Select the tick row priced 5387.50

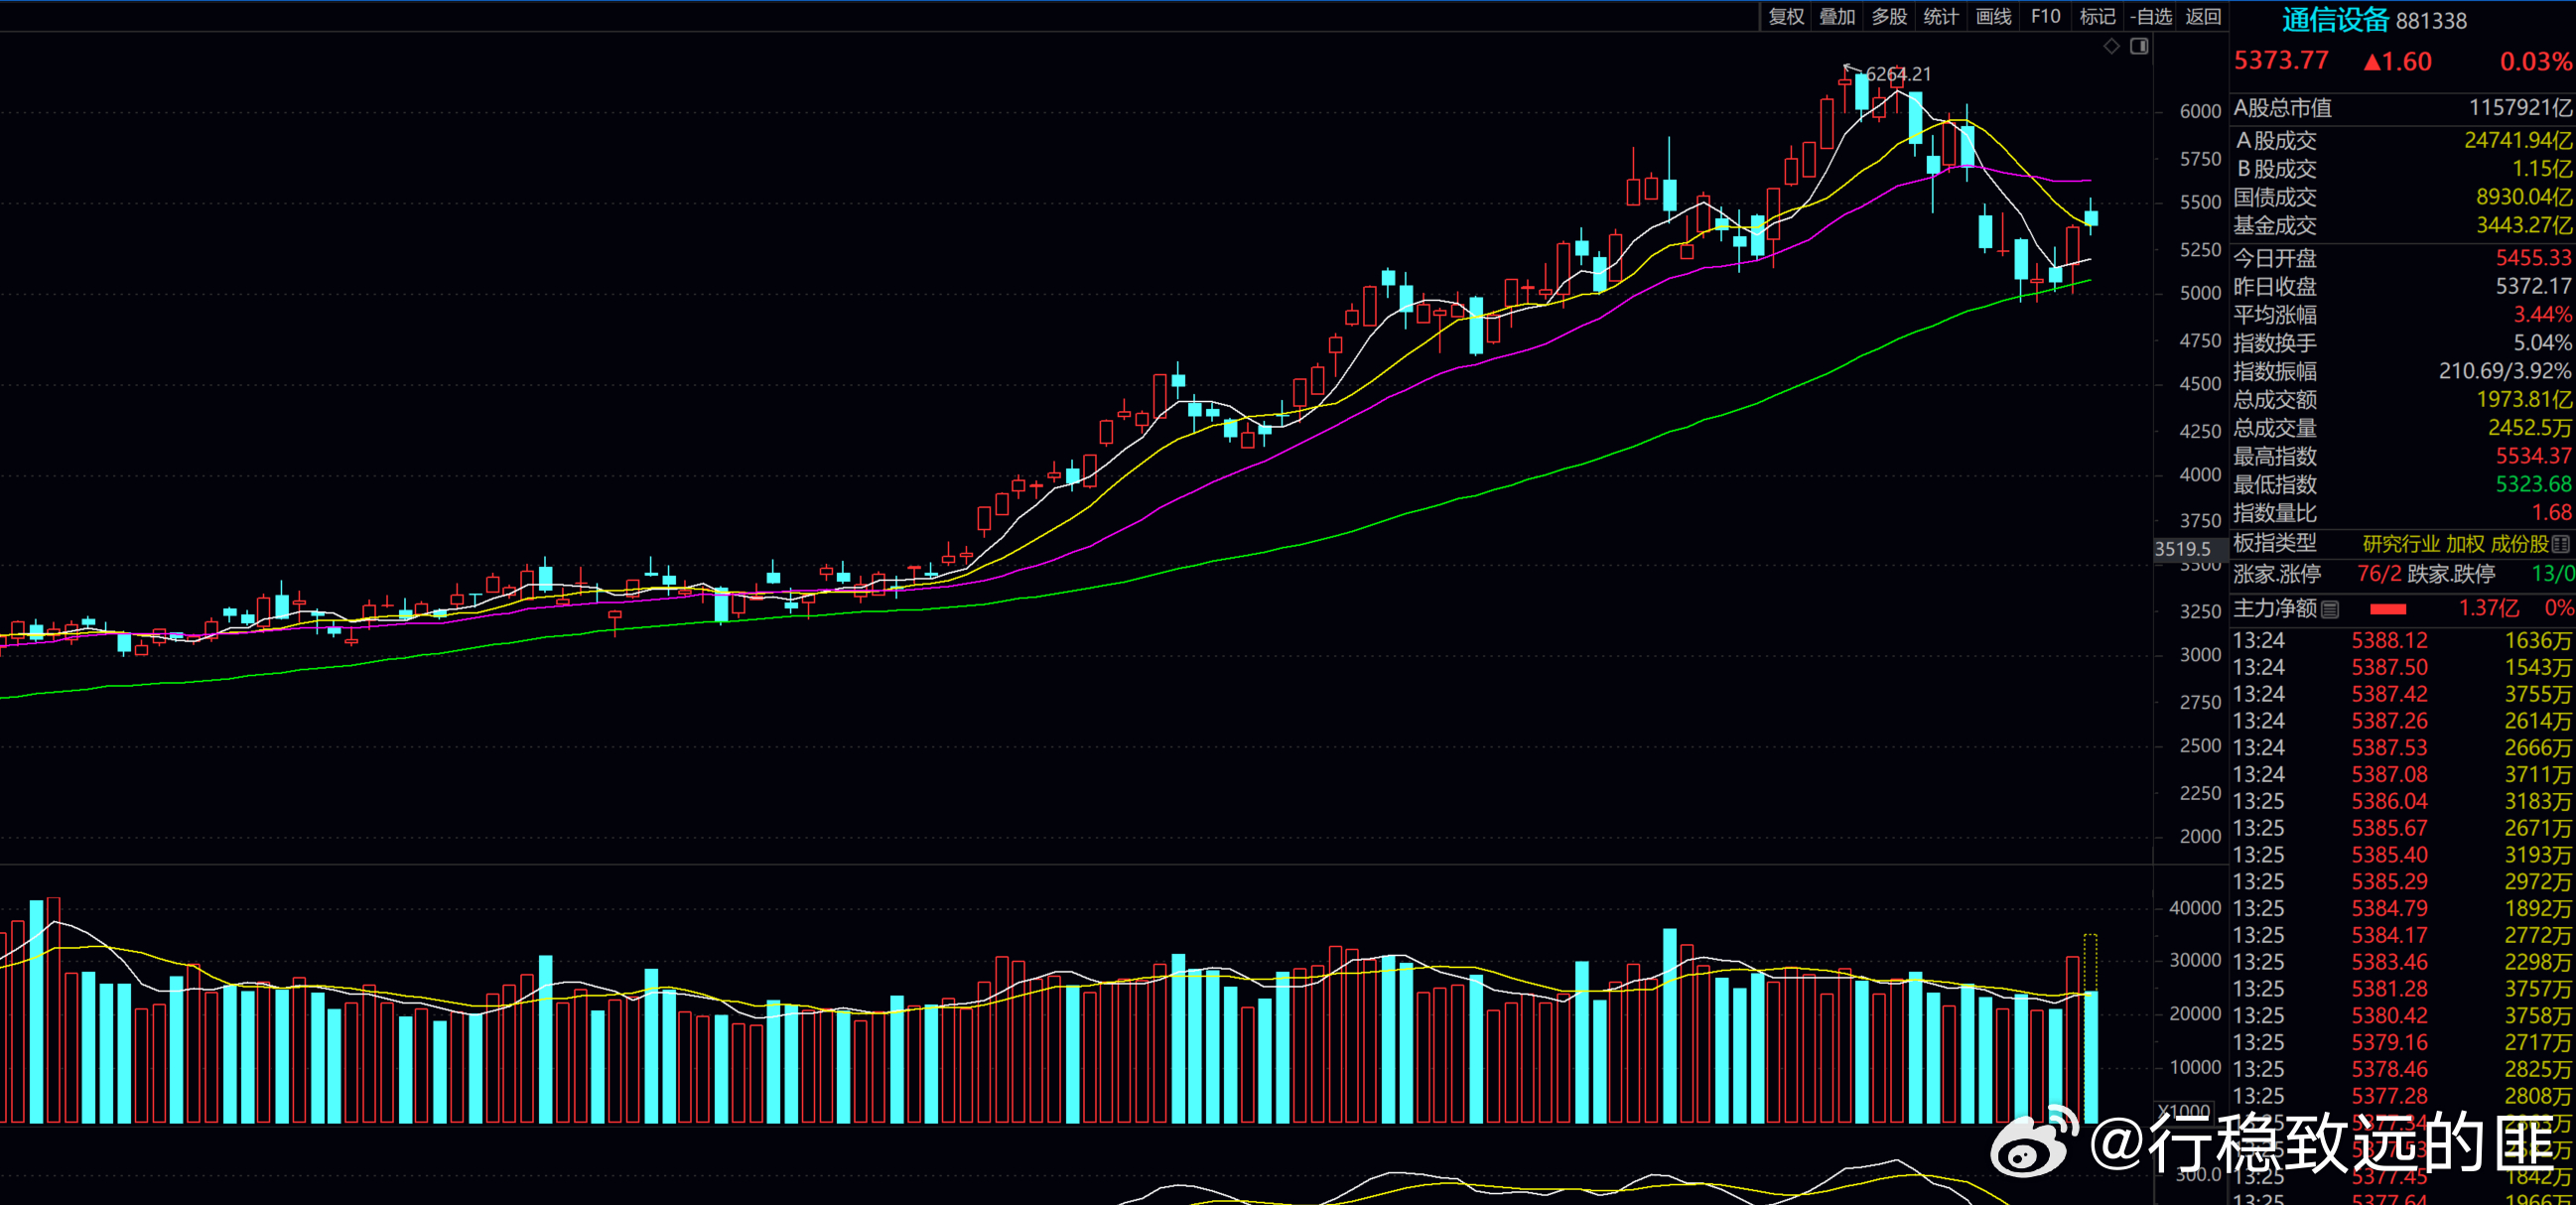tap(2402, 667)
